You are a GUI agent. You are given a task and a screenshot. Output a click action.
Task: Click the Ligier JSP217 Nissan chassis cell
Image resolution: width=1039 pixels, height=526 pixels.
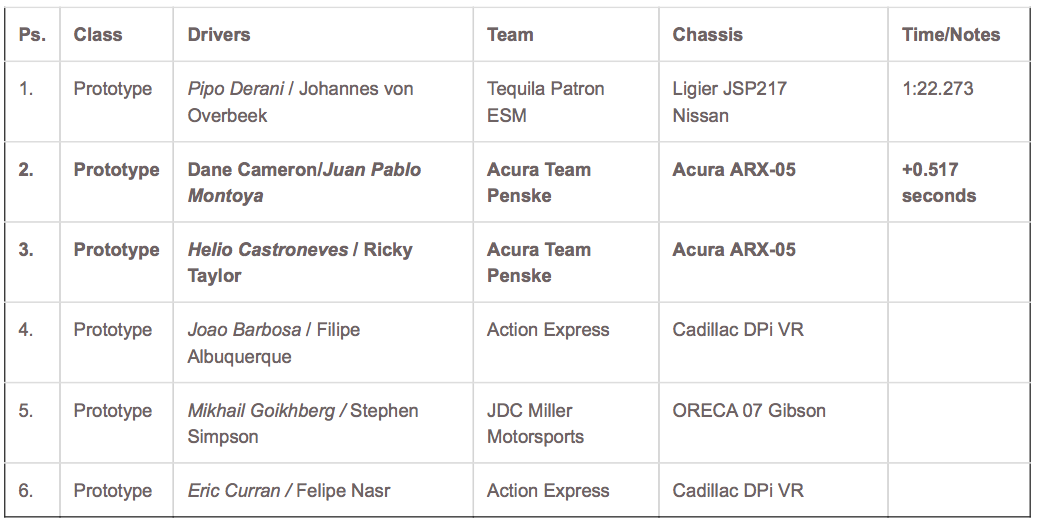coord(729,102)
